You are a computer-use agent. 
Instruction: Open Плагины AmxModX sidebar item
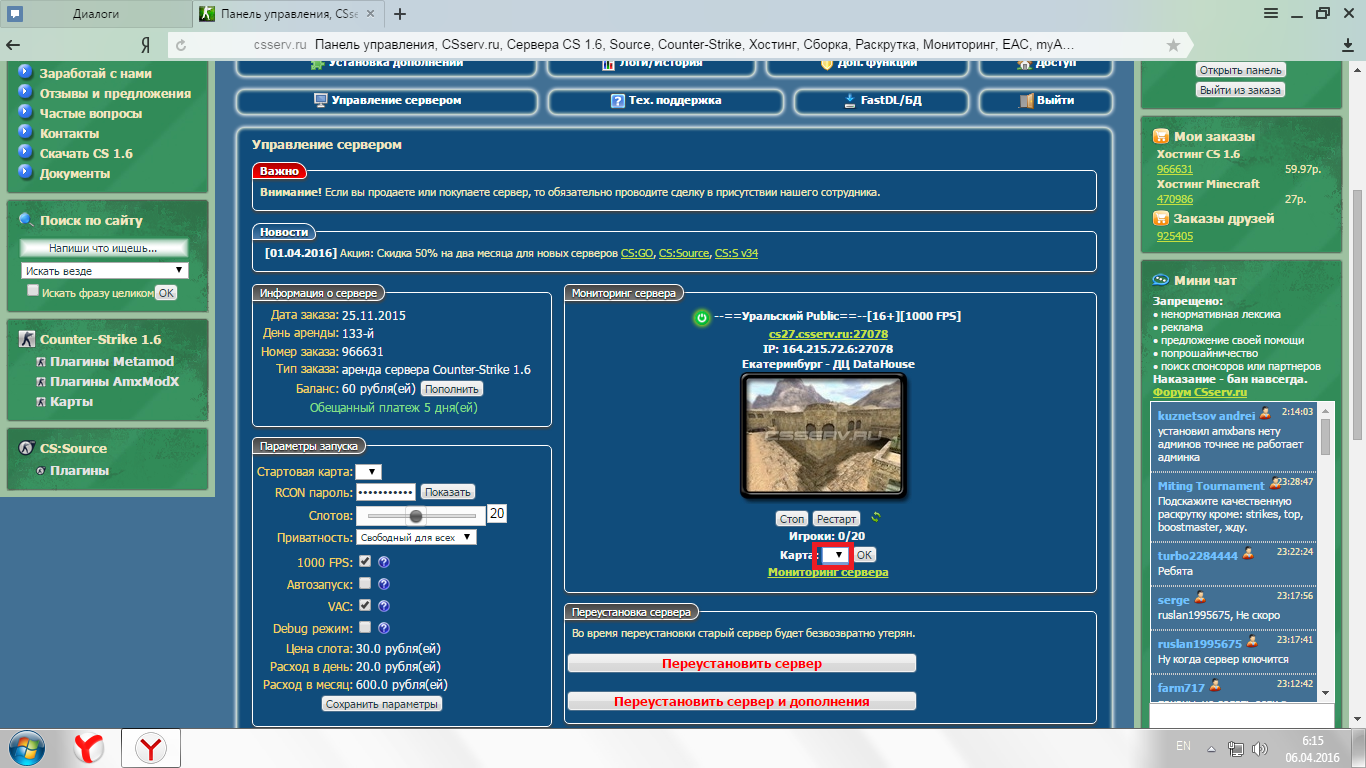(x=114, y=381)
